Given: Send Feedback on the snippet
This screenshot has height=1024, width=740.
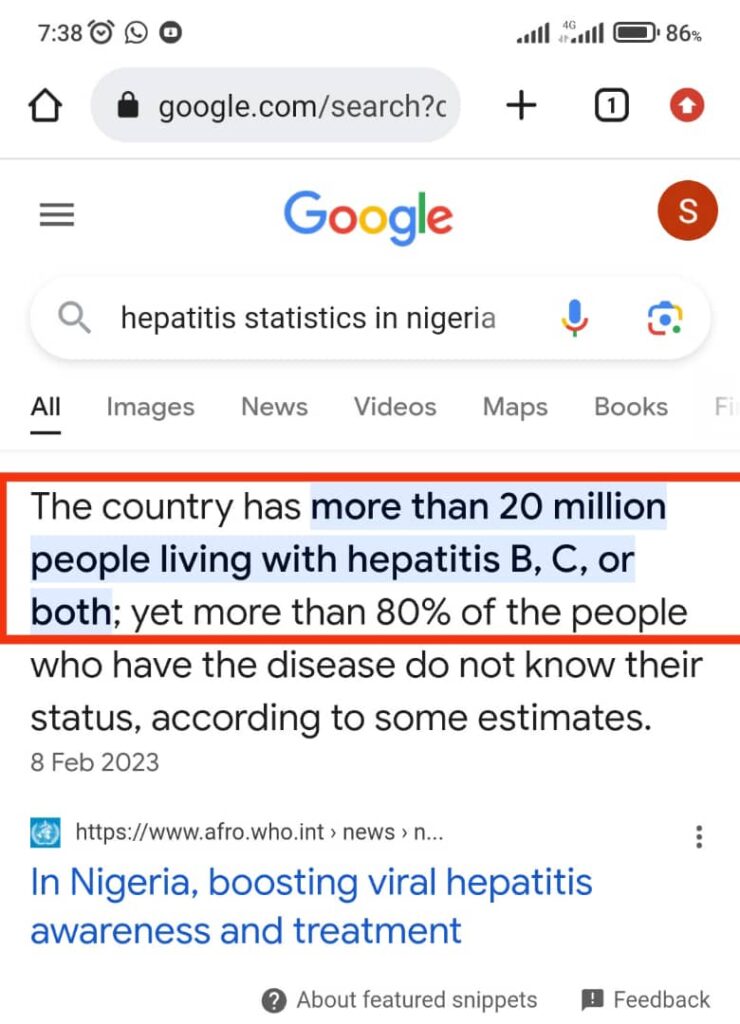Looking at the screenshot, I should 647,1000.
